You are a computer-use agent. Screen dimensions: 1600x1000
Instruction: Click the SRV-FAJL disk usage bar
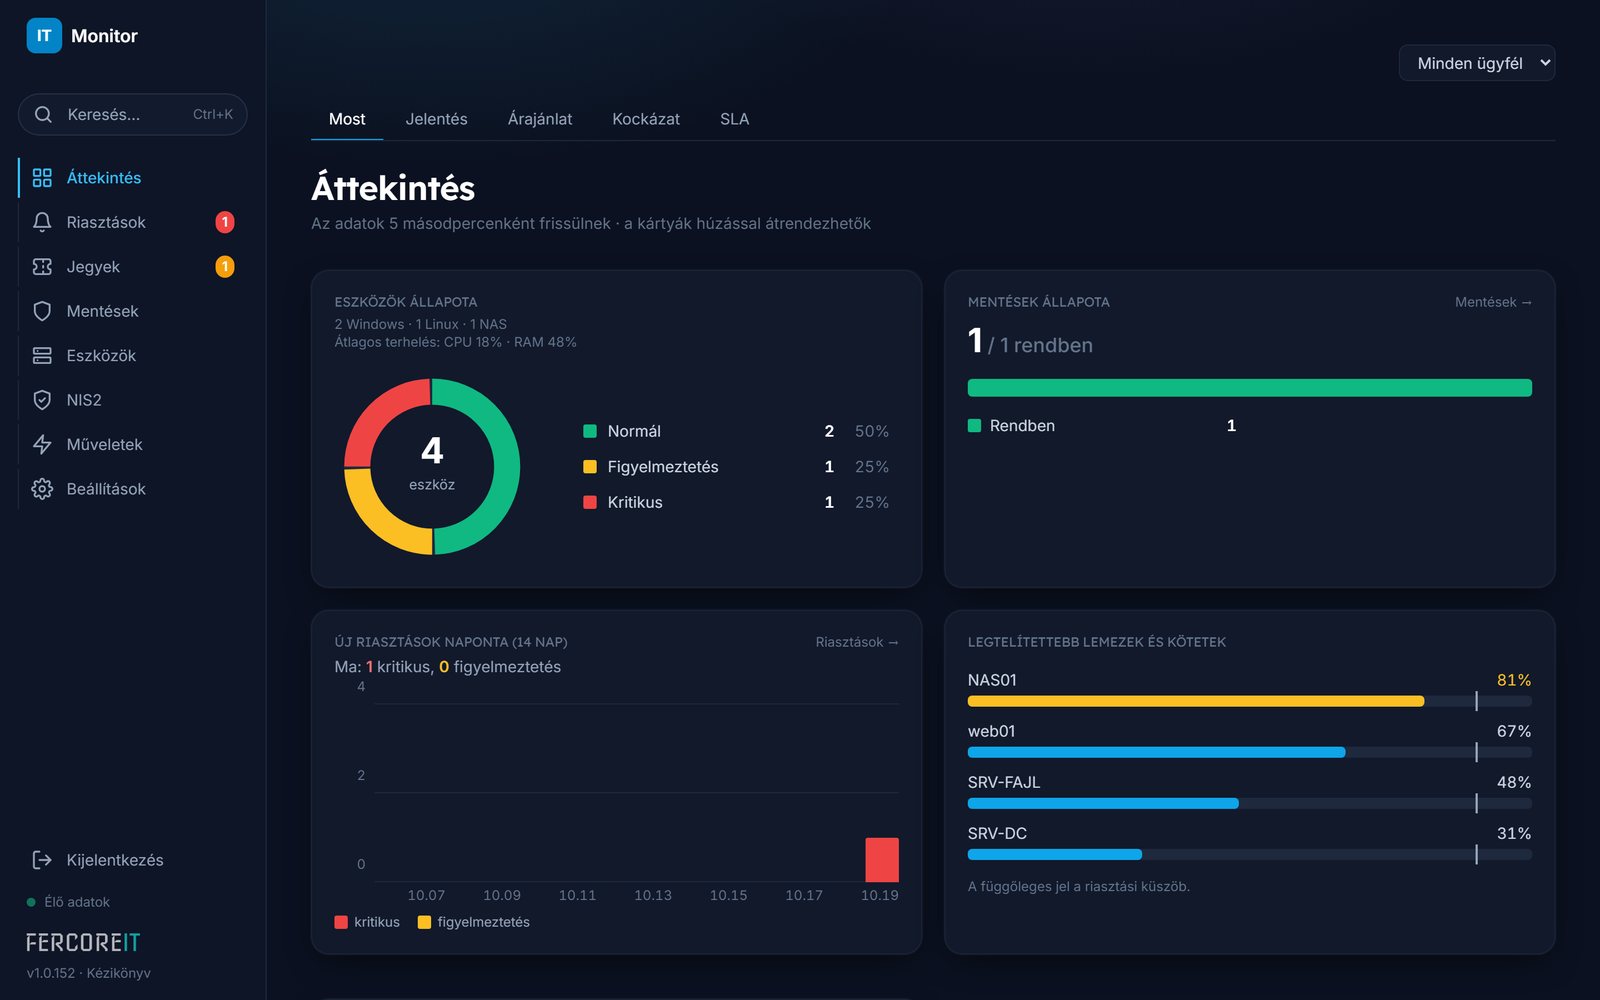[x=1250, y=804]
